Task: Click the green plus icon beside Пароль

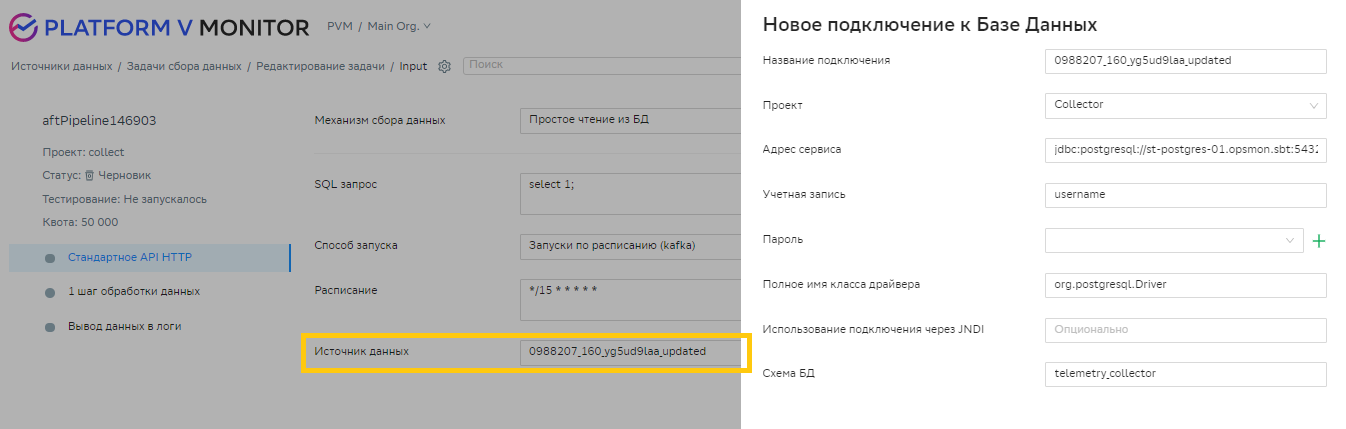Action: 1318,240
